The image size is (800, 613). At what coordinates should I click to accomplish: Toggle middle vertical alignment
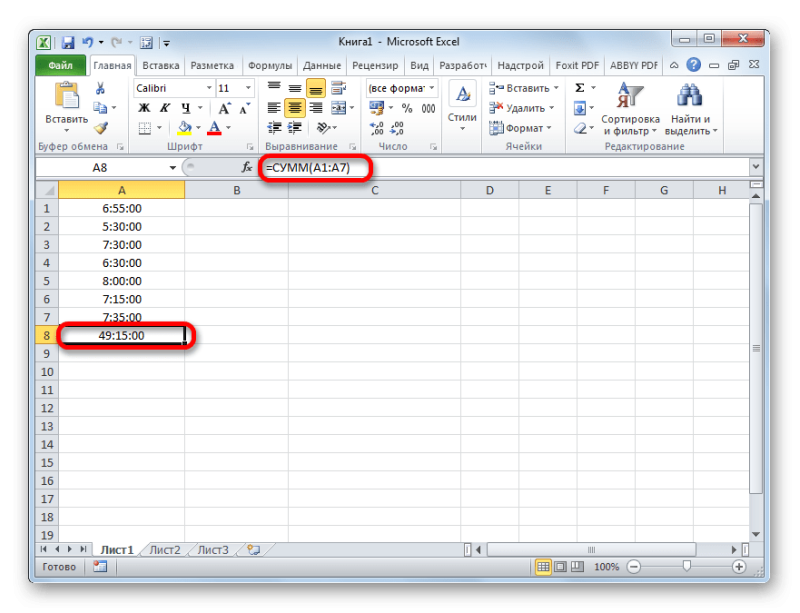click(295, 88)
